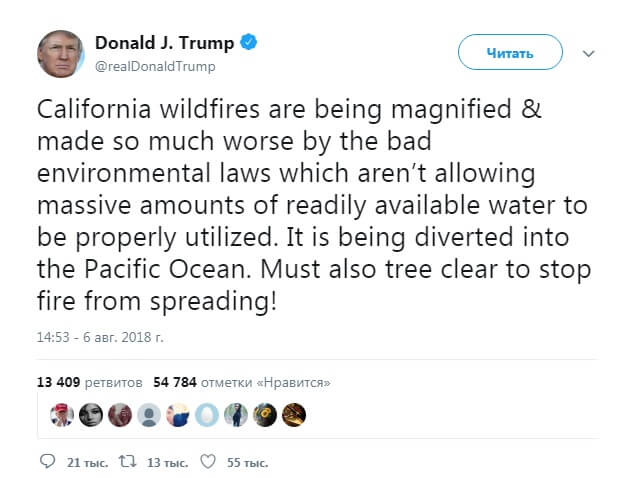Open Donald J. Trump's profile photo
This screenshot has width=632, height=478.
(x=60, y=54)
